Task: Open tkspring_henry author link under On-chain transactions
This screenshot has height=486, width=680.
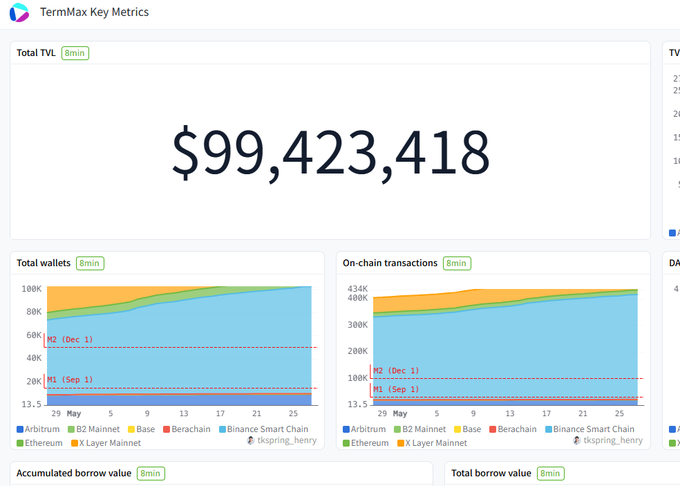Action: tap(613, 440)
